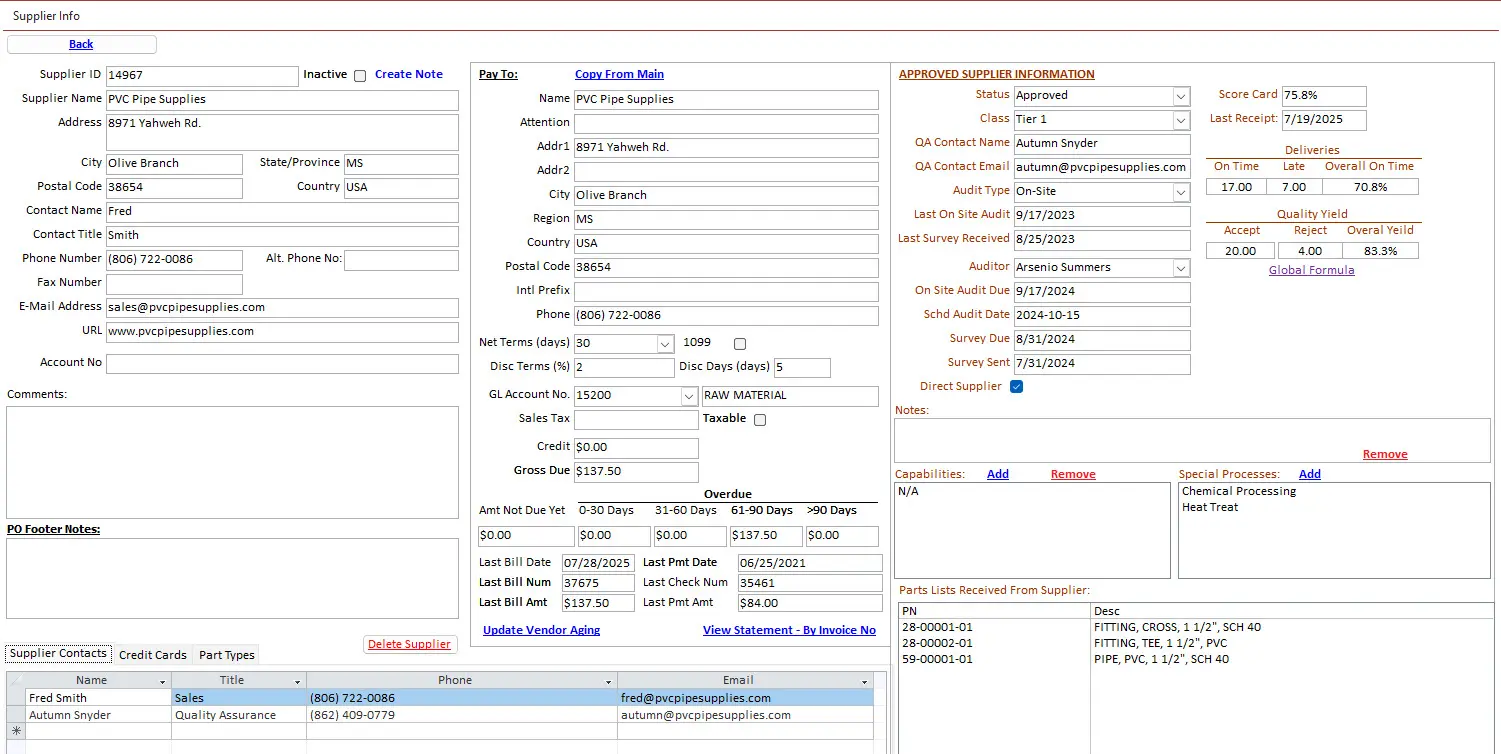Uncheck the Direct Supplier checkbox

1017,387
